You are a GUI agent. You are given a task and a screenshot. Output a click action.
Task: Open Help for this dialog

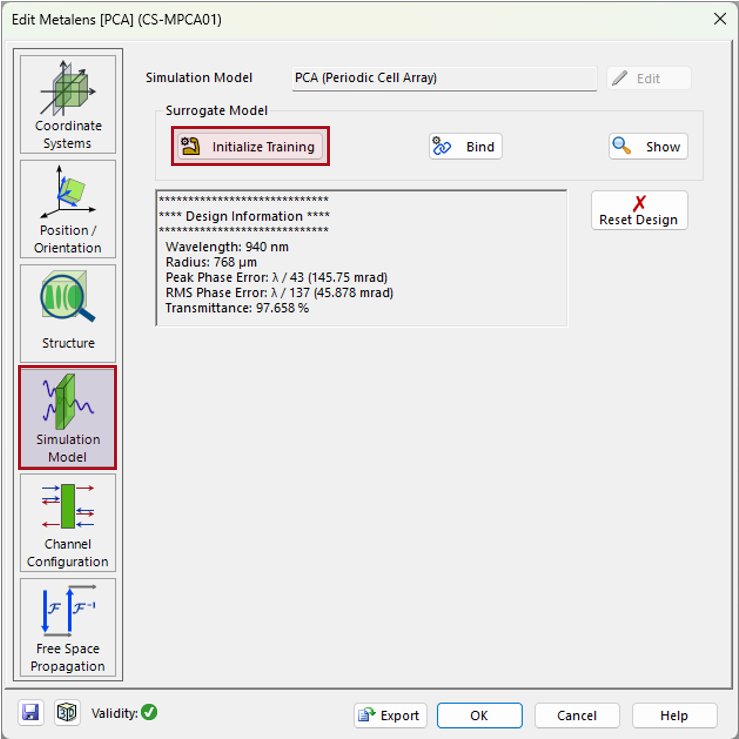(674, 715)
